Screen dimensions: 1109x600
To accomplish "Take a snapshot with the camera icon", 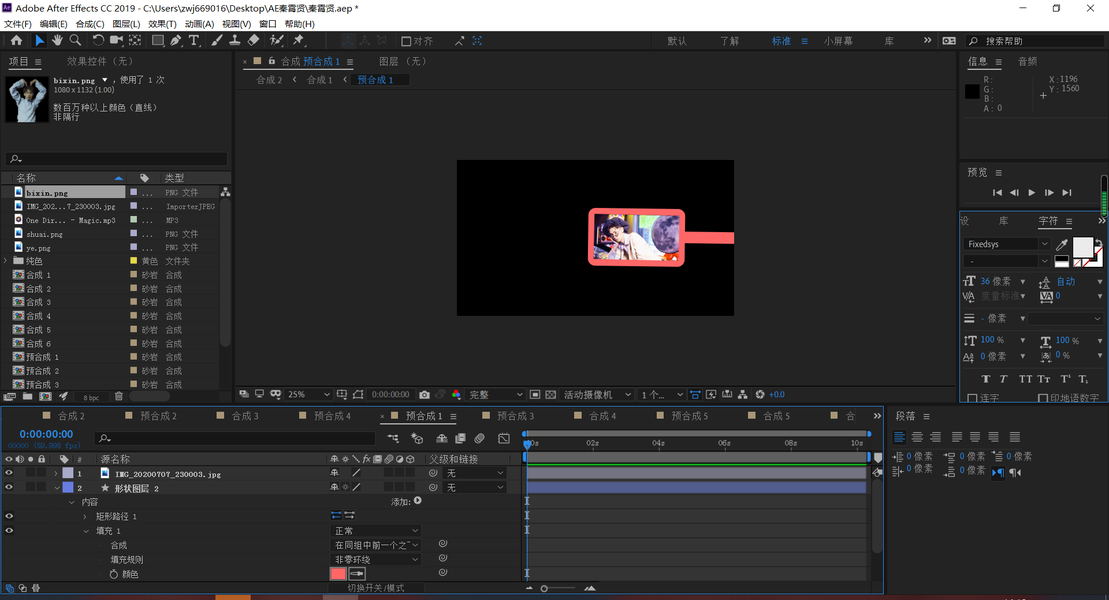I will tap(424, 395).
